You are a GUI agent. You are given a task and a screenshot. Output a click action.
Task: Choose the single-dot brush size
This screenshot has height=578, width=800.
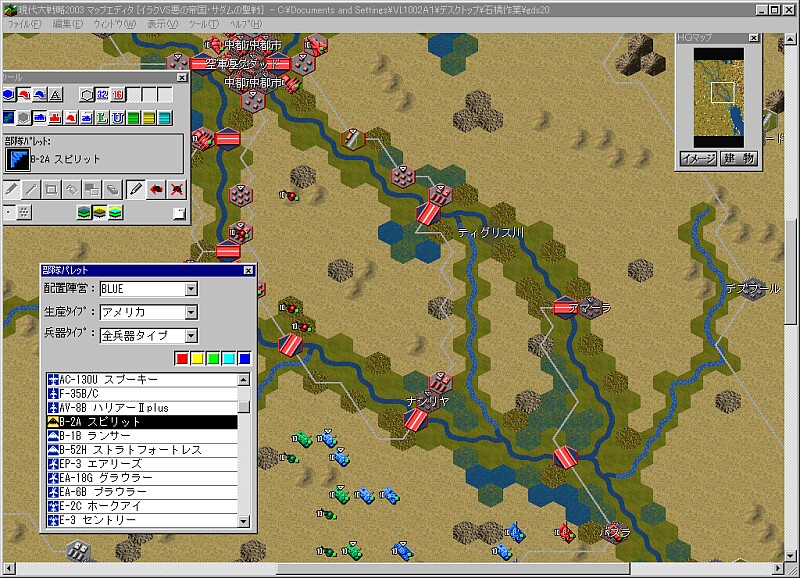[x=9, y=212]
